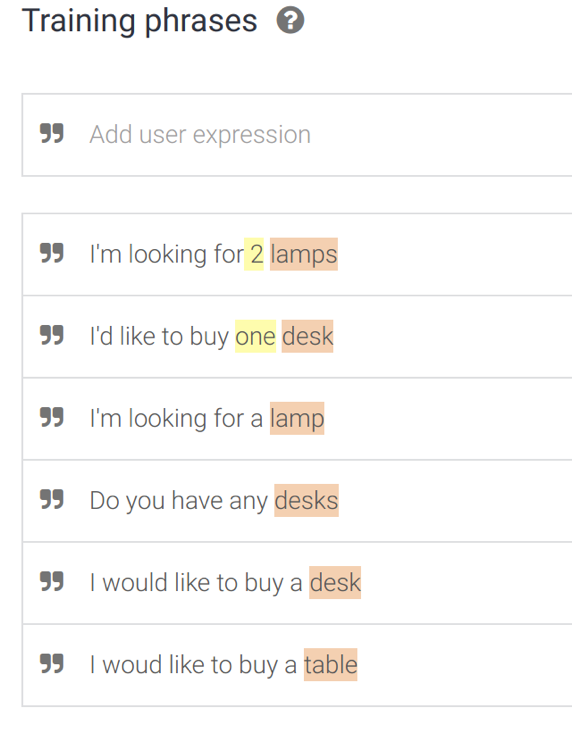
Task: Click quote icon next to '2 lamps' phrase
Action: point(52,253)
